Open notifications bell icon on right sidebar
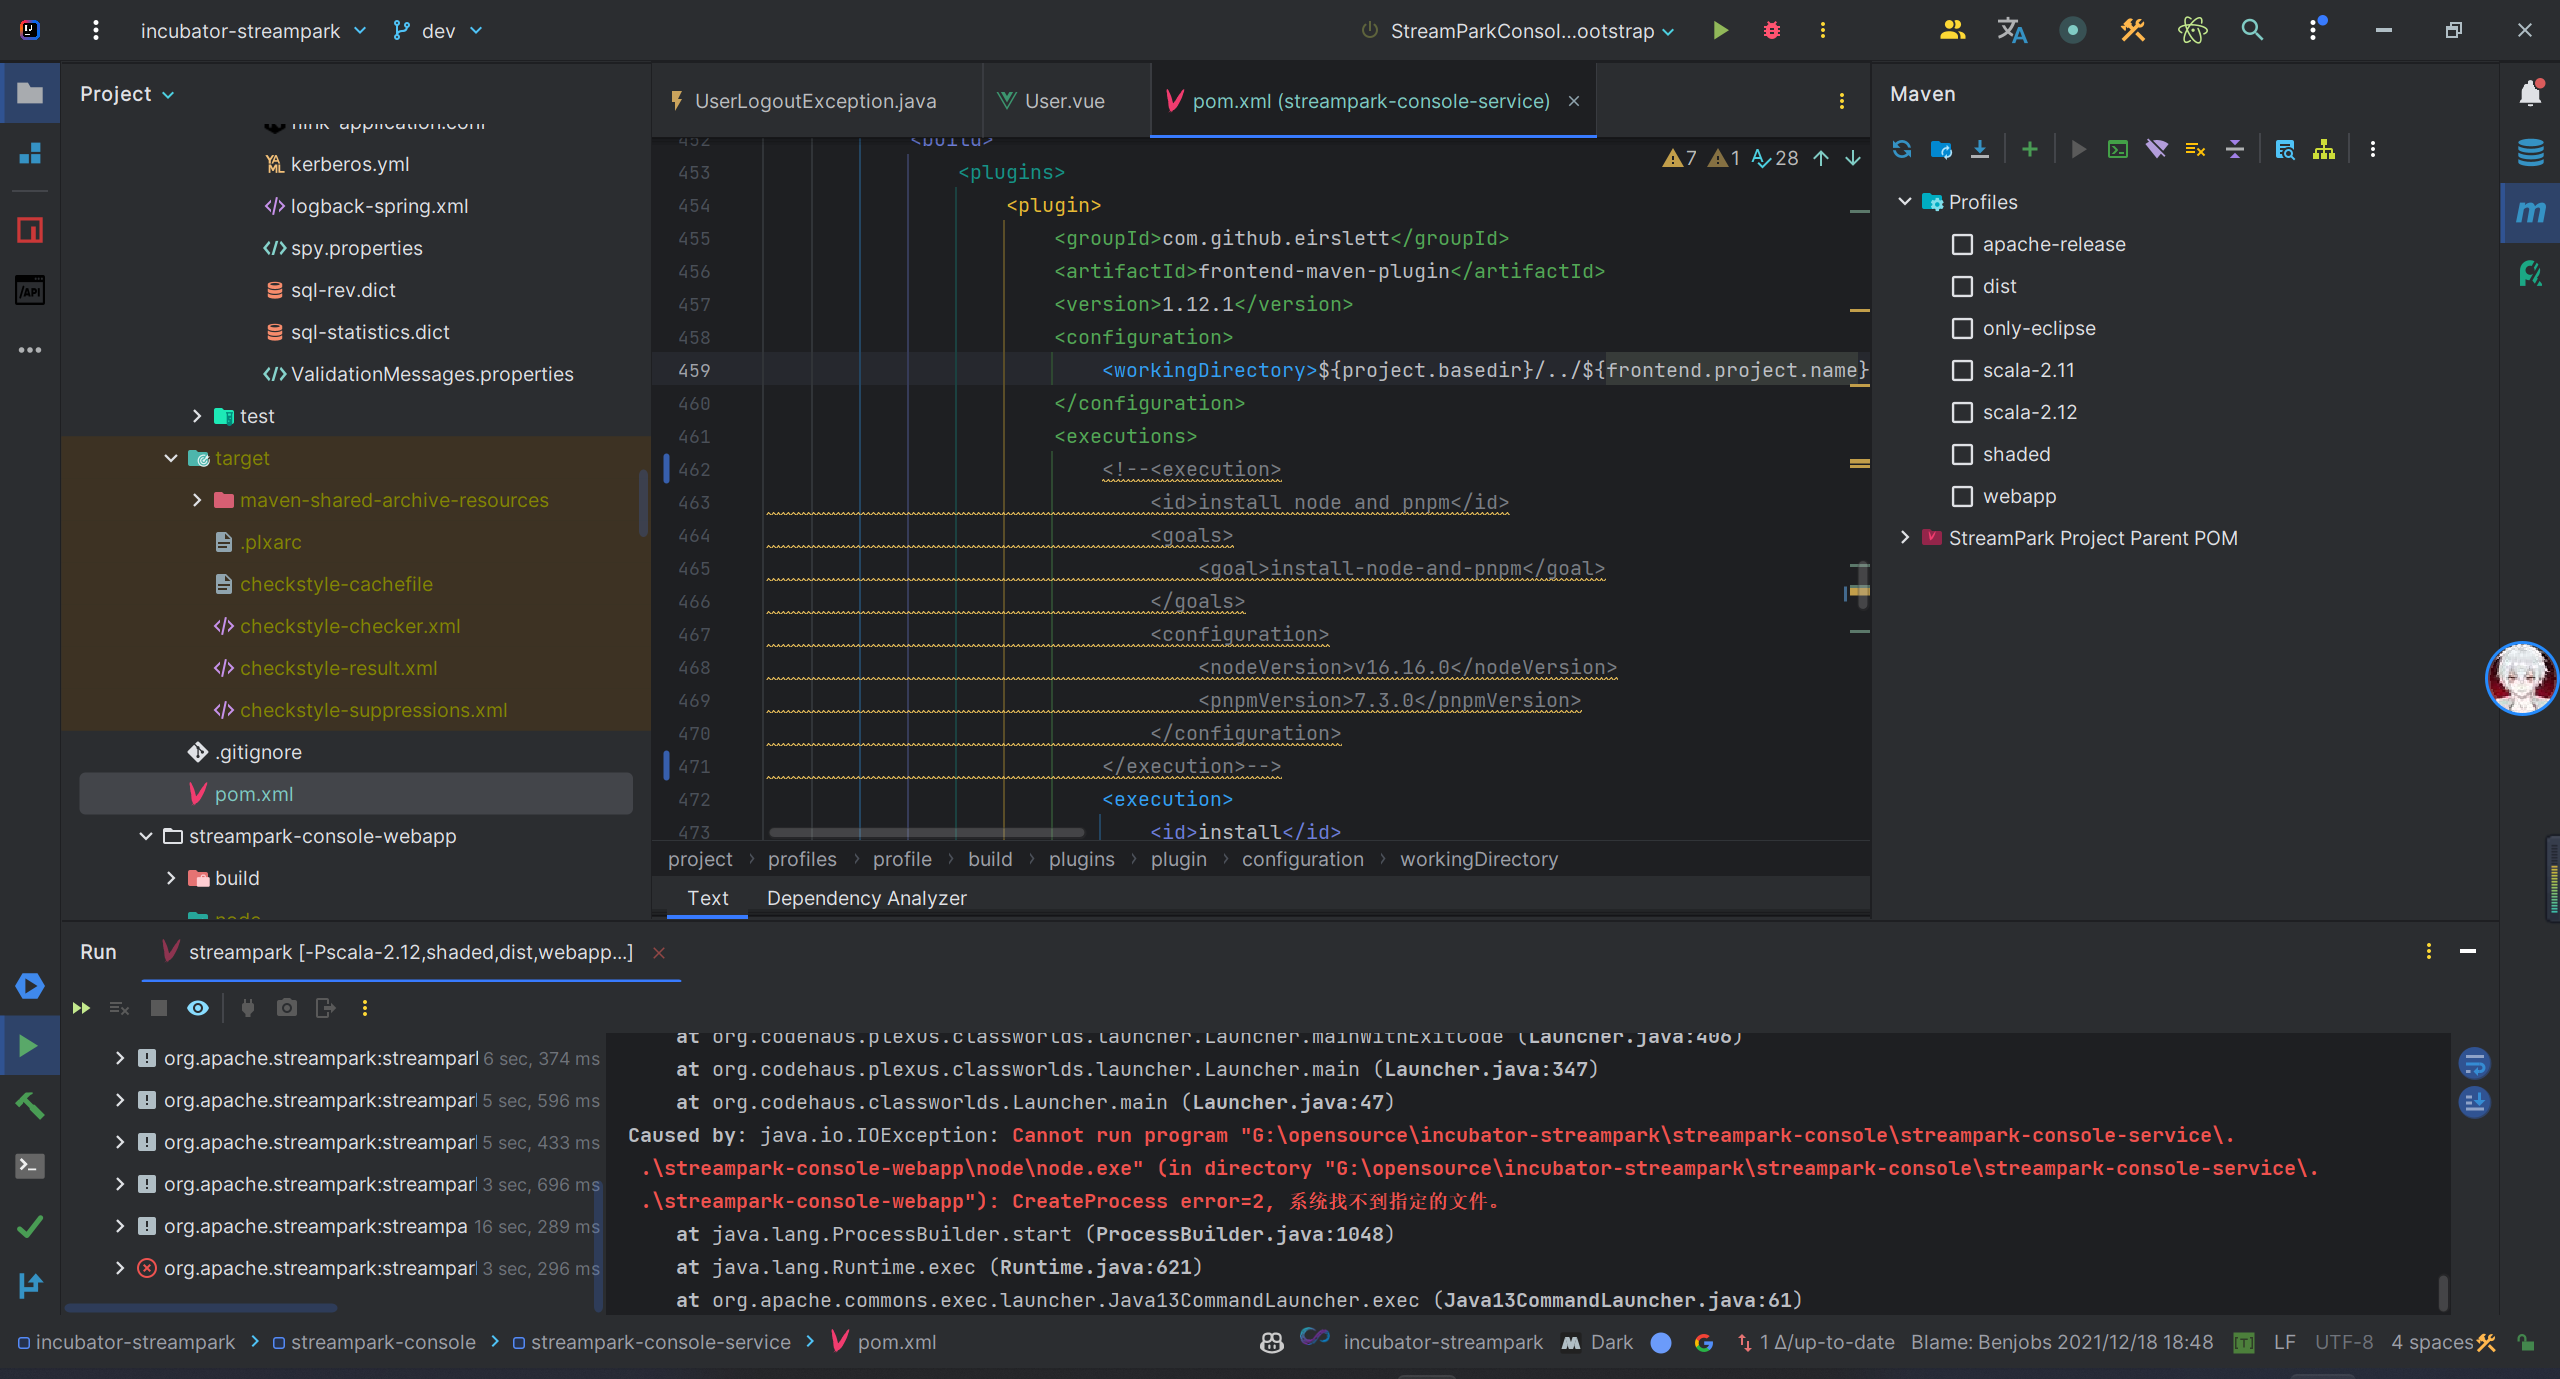The image size is (2560, 1379). click(2530, 93)
